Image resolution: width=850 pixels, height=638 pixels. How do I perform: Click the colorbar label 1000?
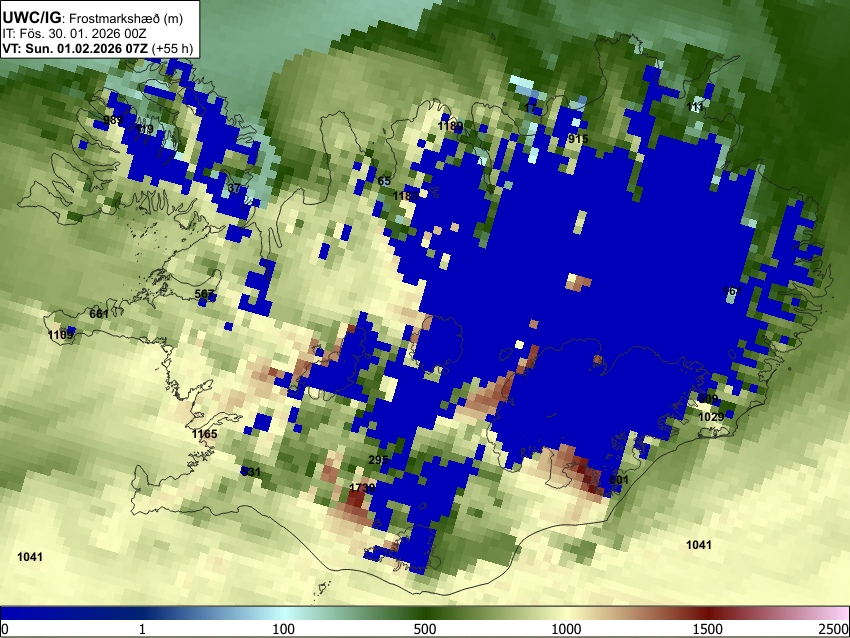click(x=566, y=629)
